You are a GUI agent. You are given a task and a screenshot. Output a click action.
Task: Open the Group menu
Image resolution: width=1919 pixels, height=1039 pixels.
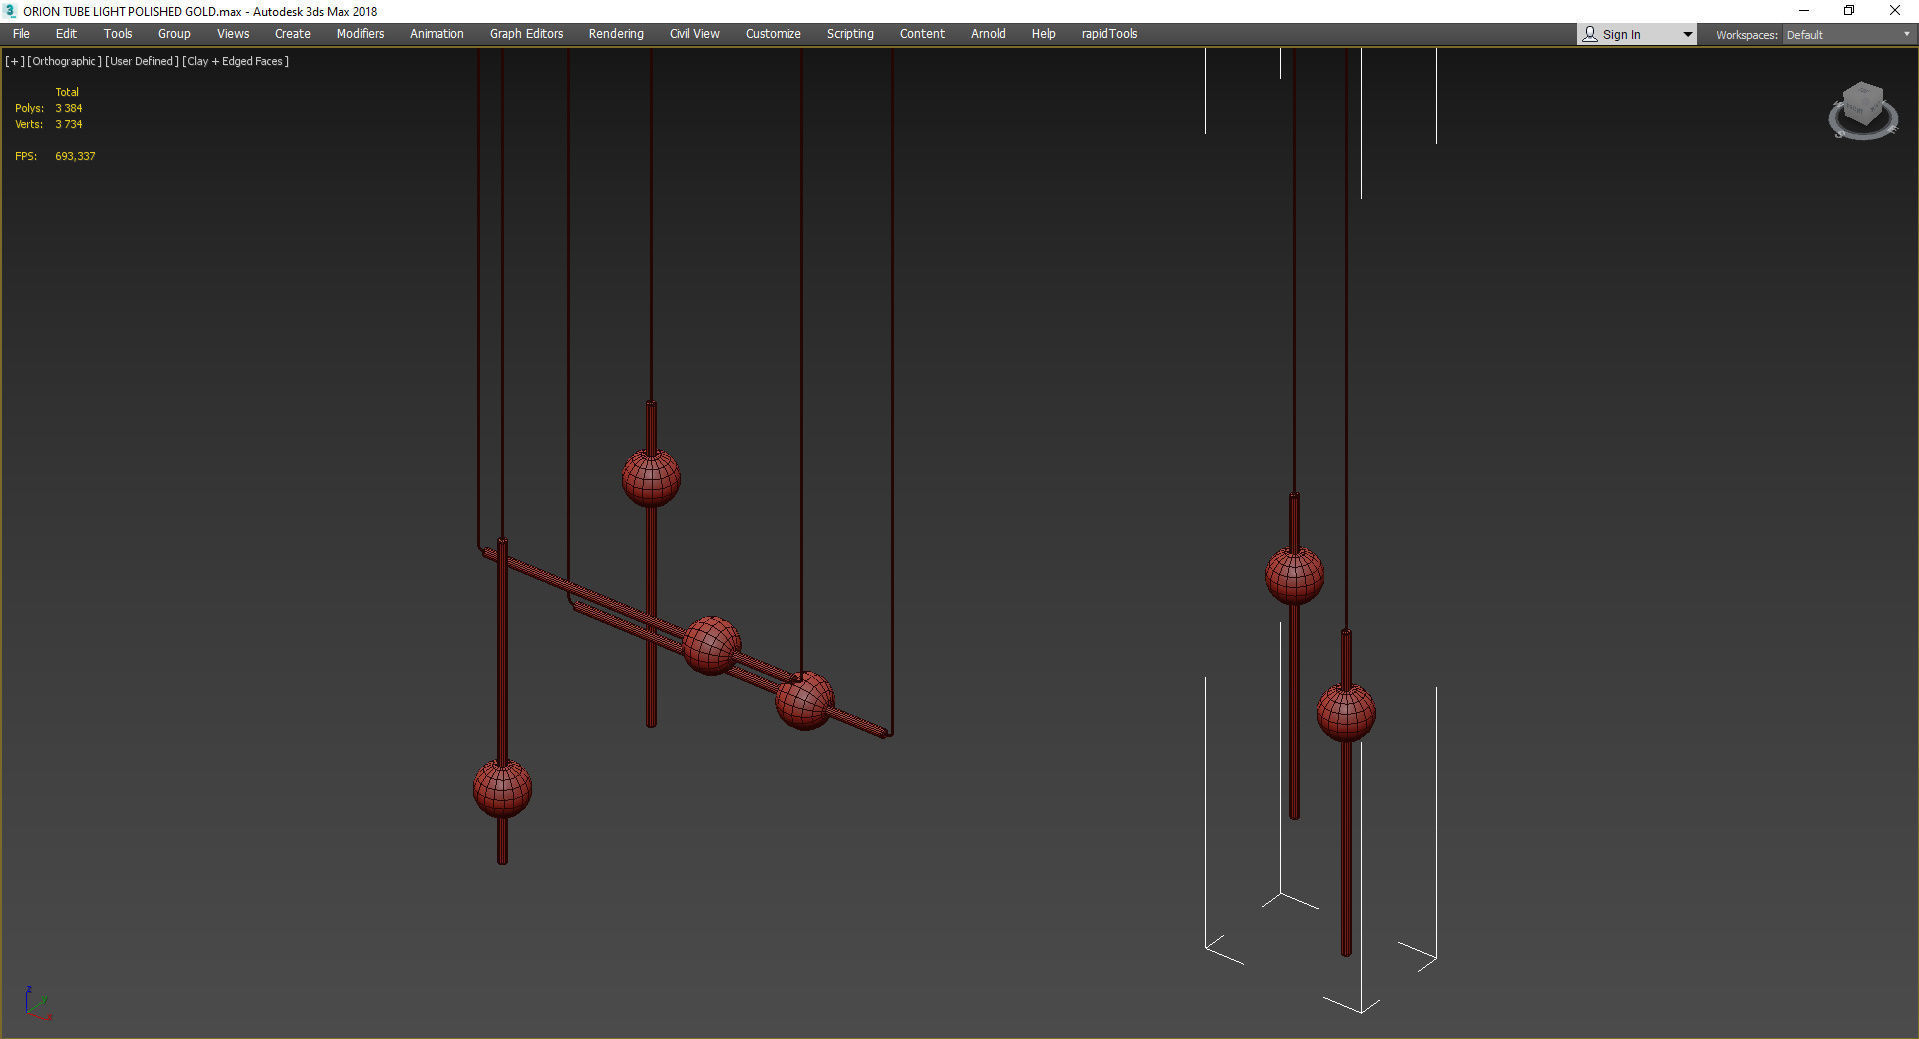pyautogui.click(x=174, y=34)
